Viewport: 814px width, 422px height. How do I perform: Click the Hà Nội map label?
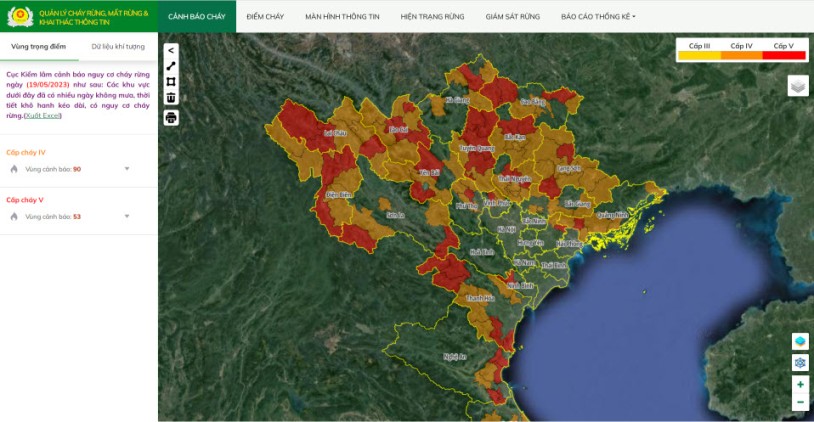pos(507,229)
